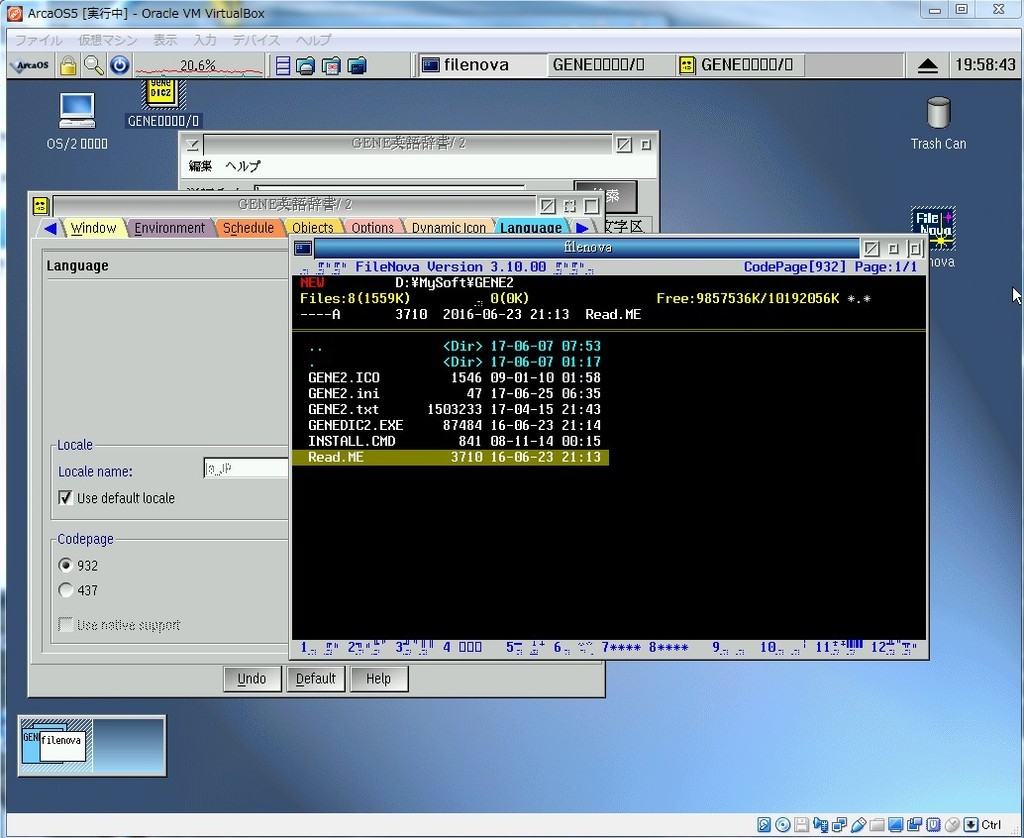1024x838 pixels.
Task: Click the VirtualBox network status icon
Action: coord(839,824)
